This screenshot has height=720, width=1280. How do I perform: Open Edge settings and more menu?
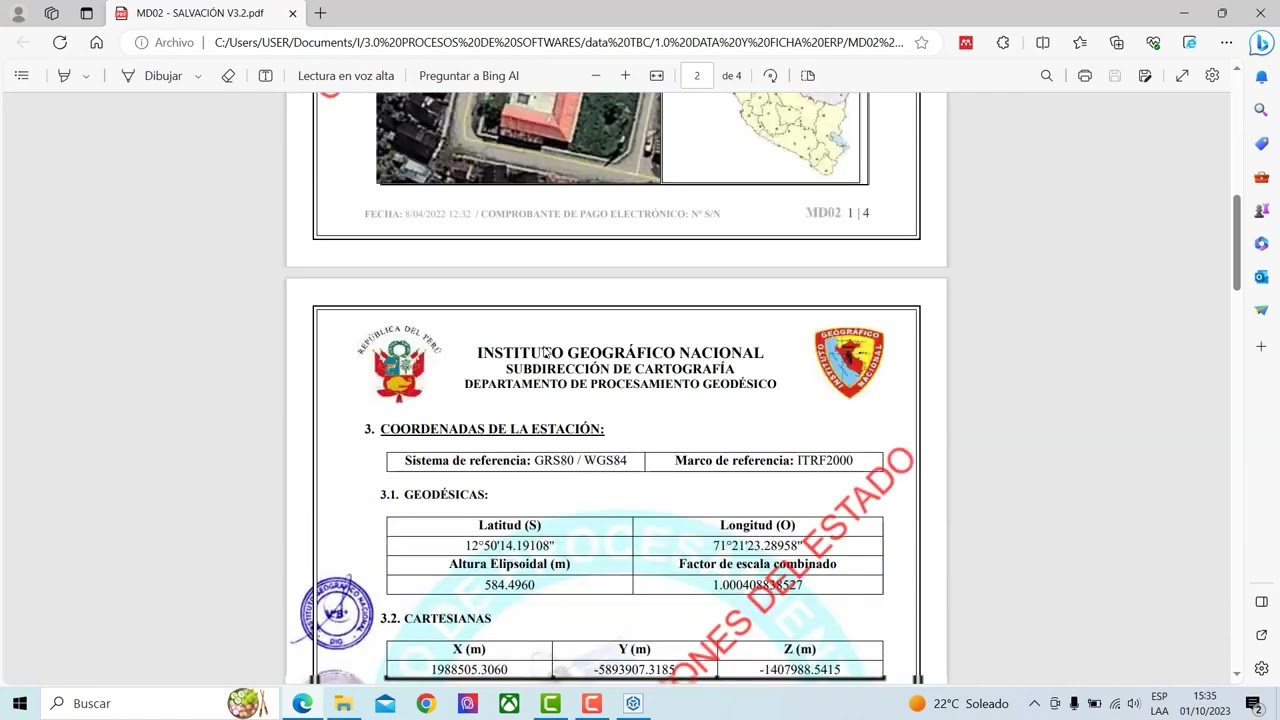pos(1227,42)
